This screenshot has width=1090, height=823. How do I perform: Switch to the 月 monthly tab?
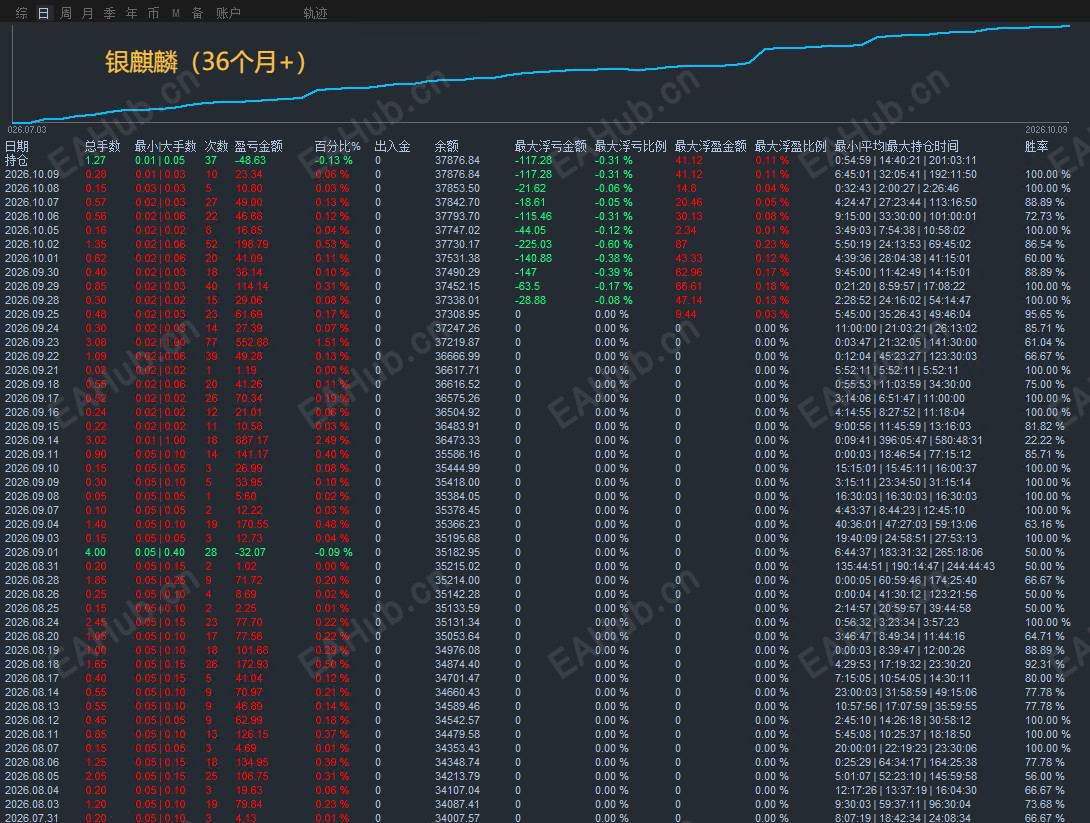click(88, 13)
